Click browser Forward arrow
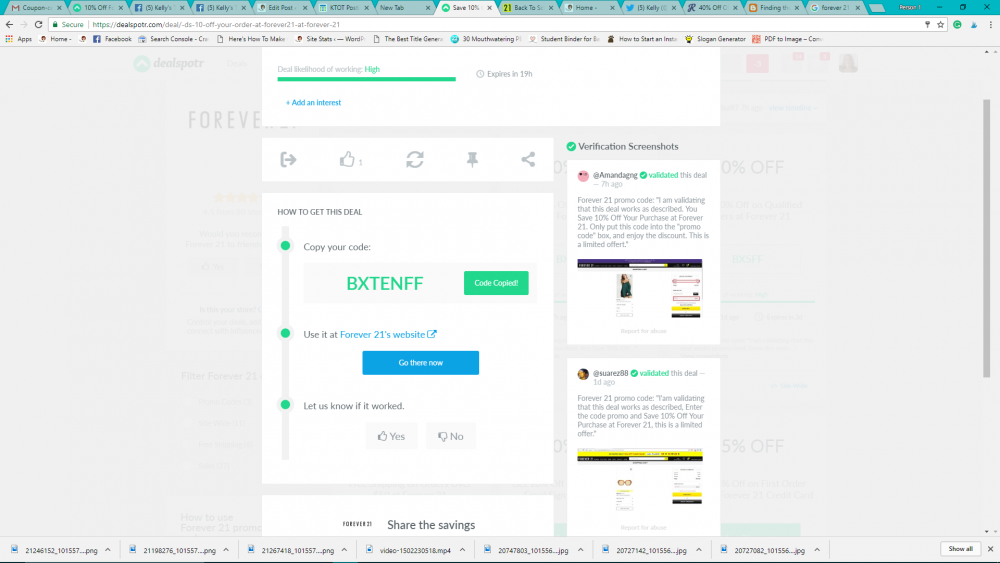The width and height of the screenshot is (1000, 563). (24, 24)
